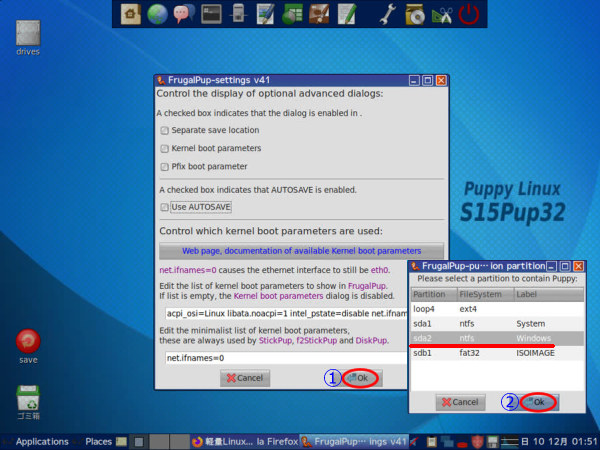This screenshot has height=450, width=600.
Task: Open the scissors and ruler utility icon
Action: [442, 15]
